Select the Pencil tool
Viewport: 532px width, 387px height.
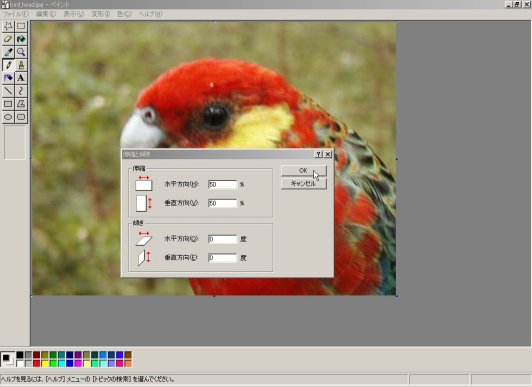coord(8,65)
